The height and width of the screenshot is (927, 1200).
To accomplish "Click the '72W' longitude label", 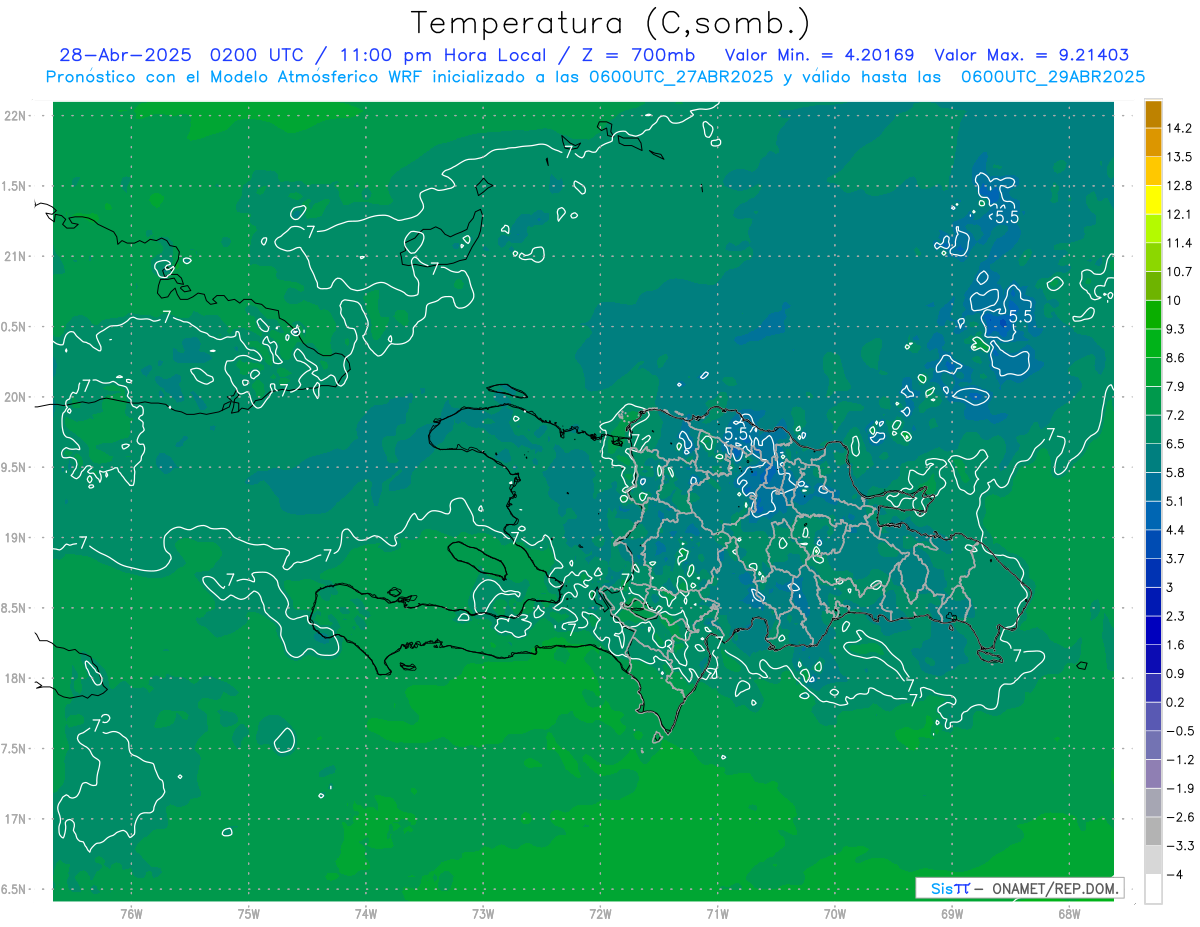I will click(600, 913).
